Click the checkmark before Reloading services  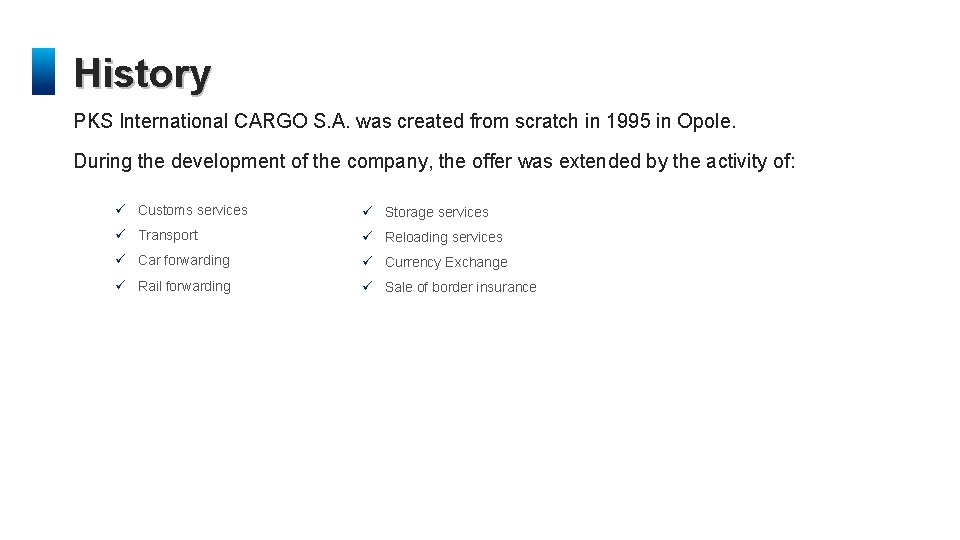367,237
